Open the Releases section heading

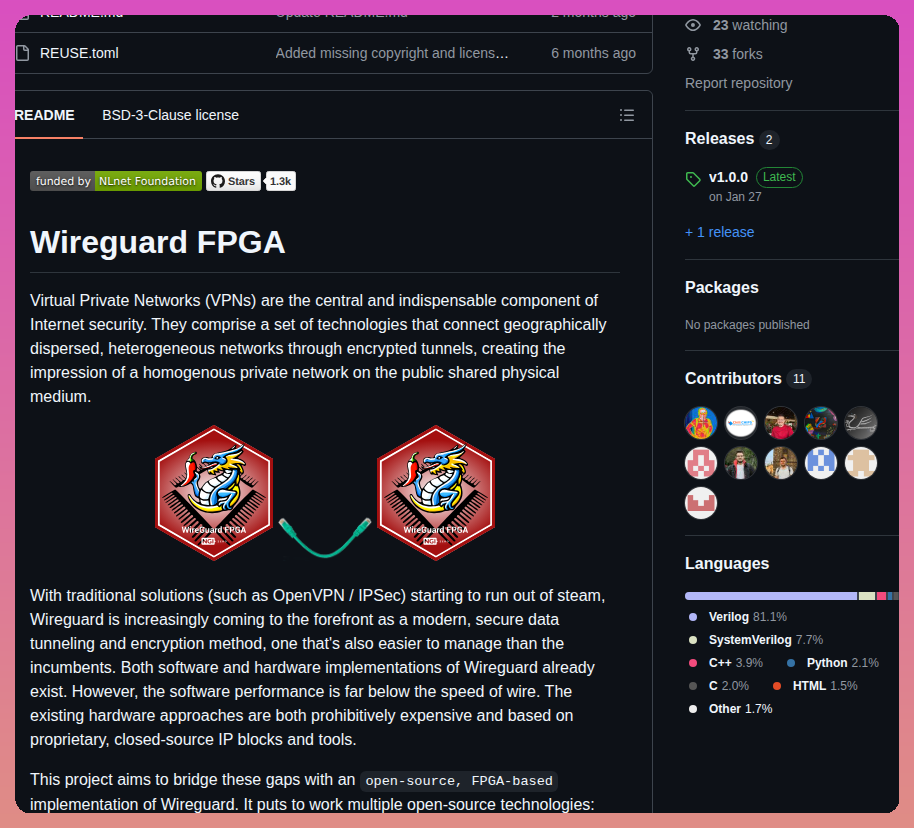point(719,139)
